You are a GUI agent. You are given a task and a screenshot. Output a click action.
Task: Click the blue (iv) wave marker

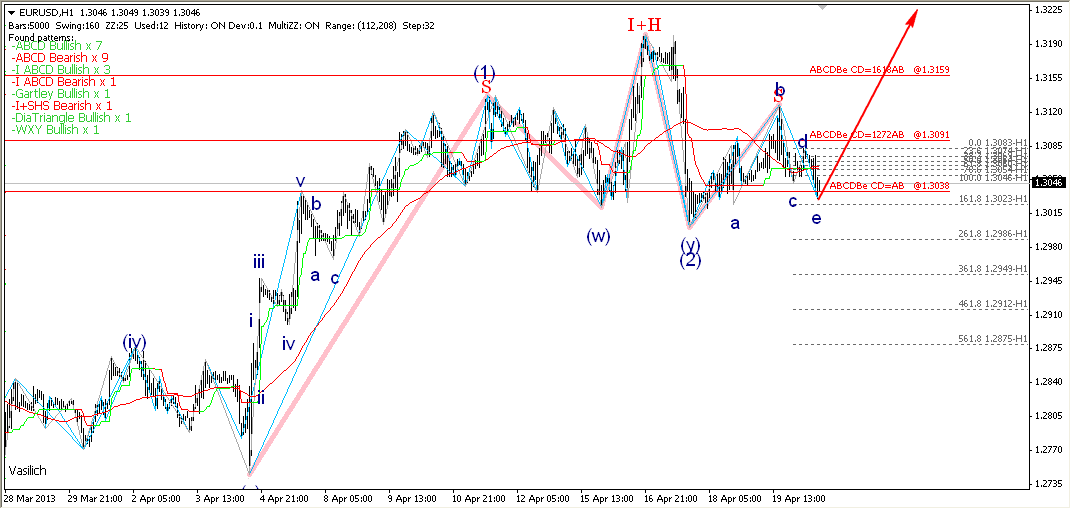(135, 342)
